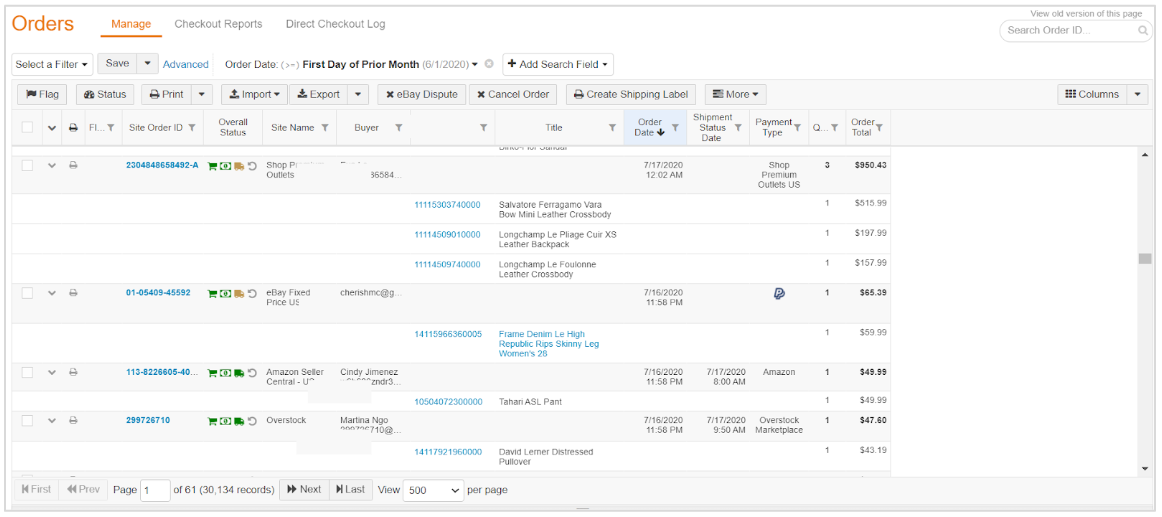This screenshot has height=517, width=1162.
Task: Click the Cancel Order button
Action: (513, 94)
